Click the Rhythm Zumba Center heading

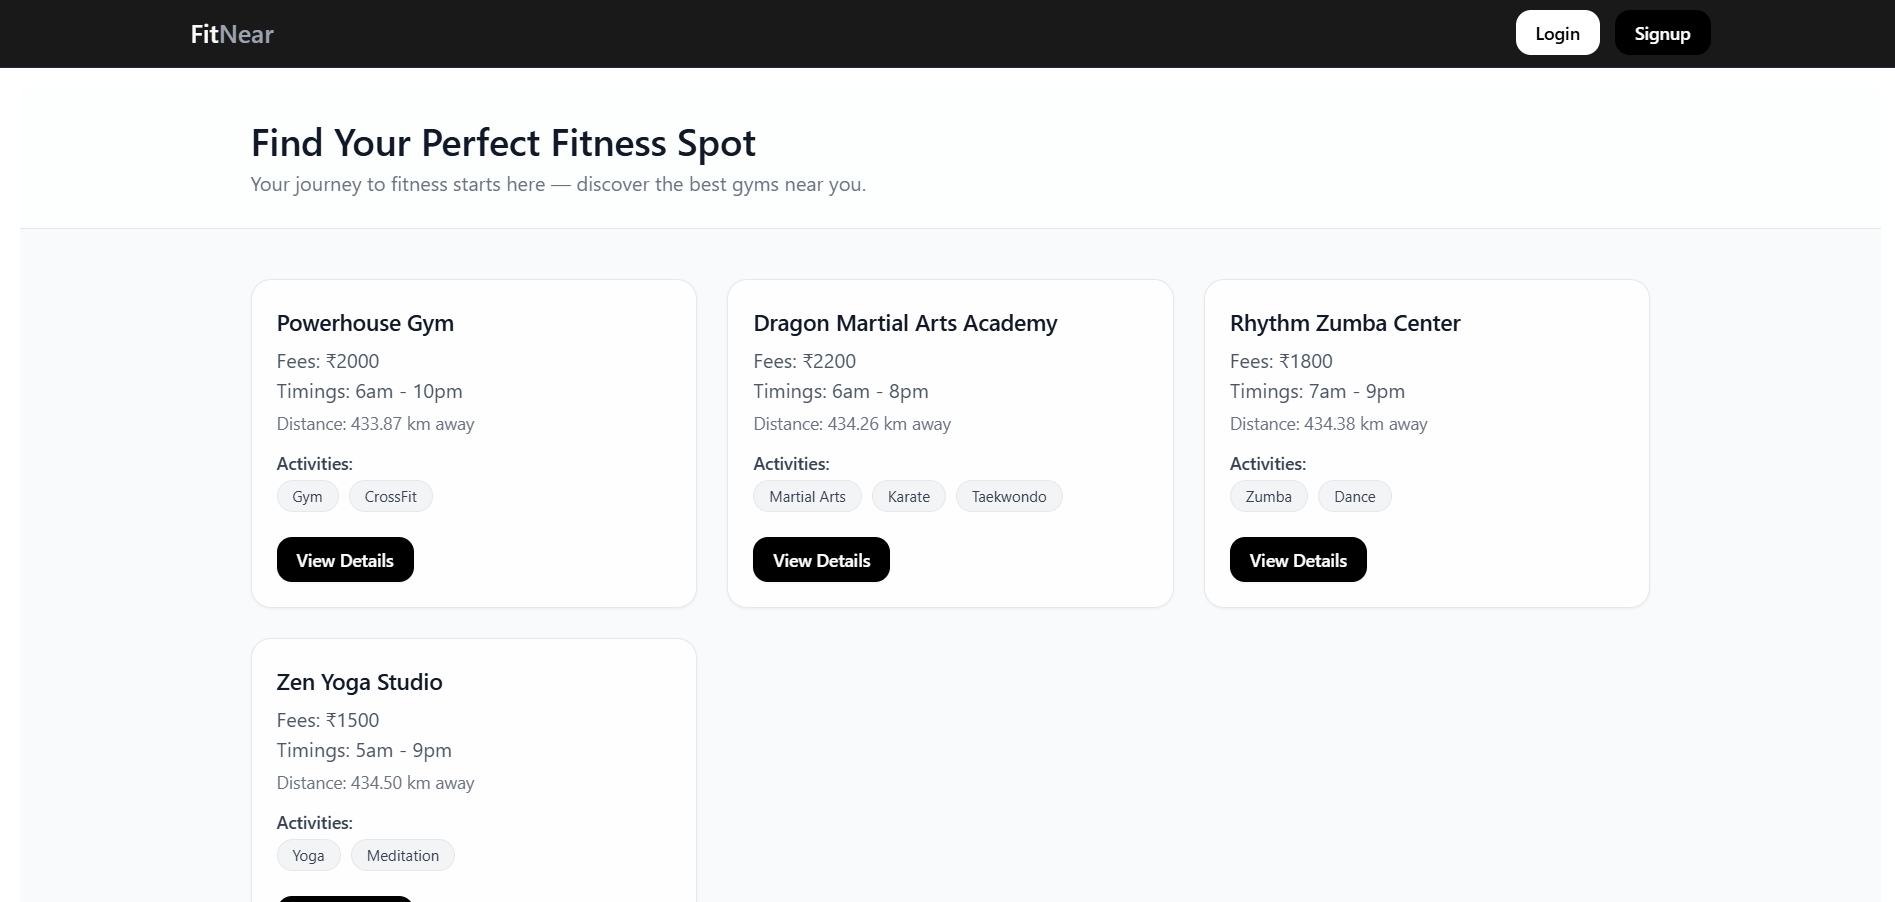tap(1344, 323)
